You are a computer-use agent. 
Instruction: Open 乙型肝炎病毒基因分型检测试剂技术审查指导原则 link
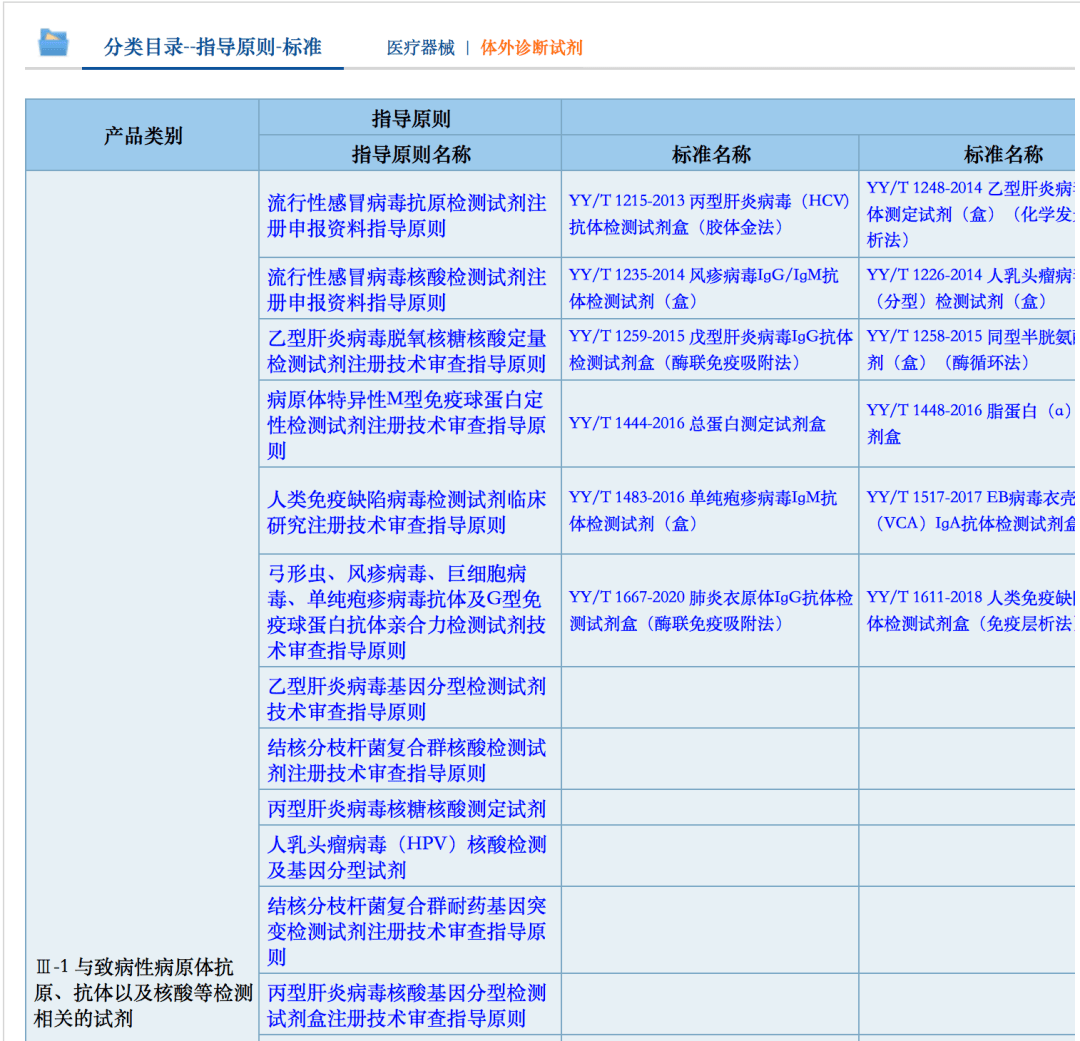coord(407,699)
